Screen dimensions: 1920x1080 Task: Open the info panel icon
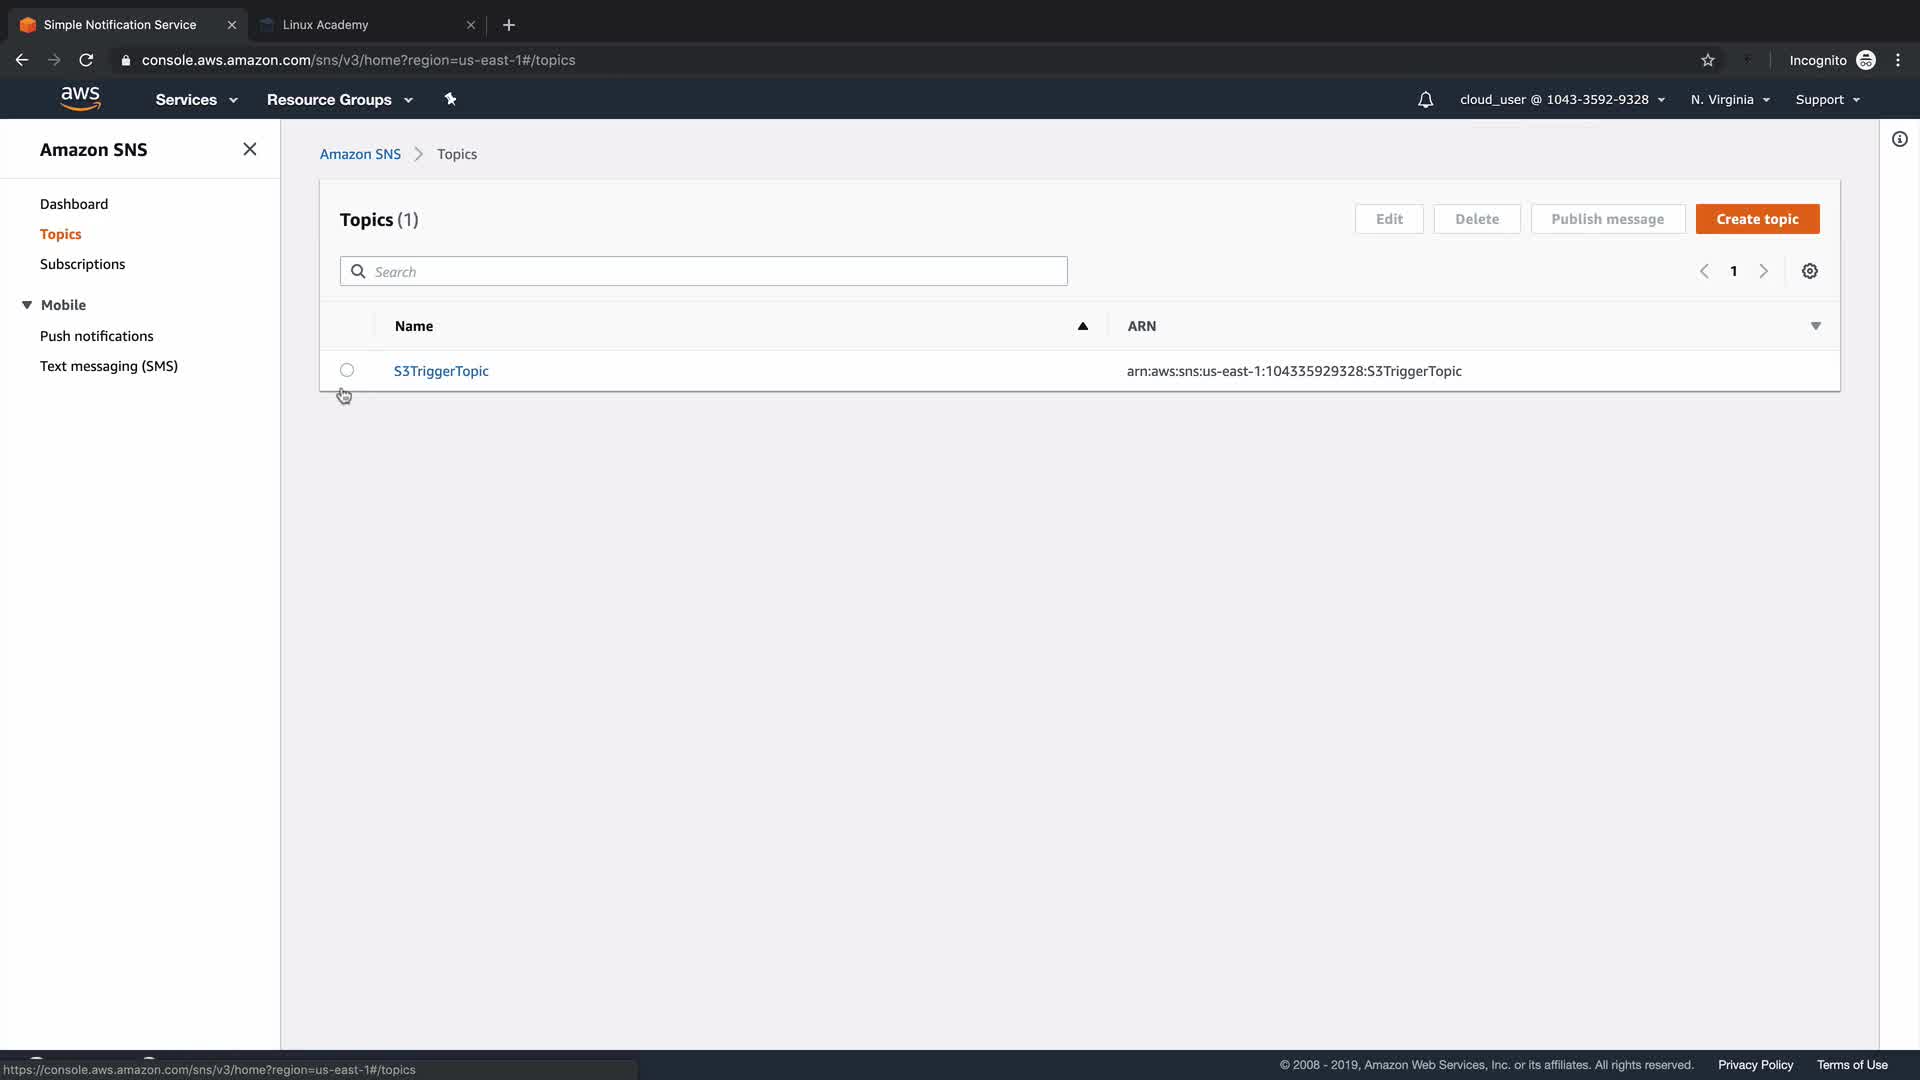[x=1899, y=139]
